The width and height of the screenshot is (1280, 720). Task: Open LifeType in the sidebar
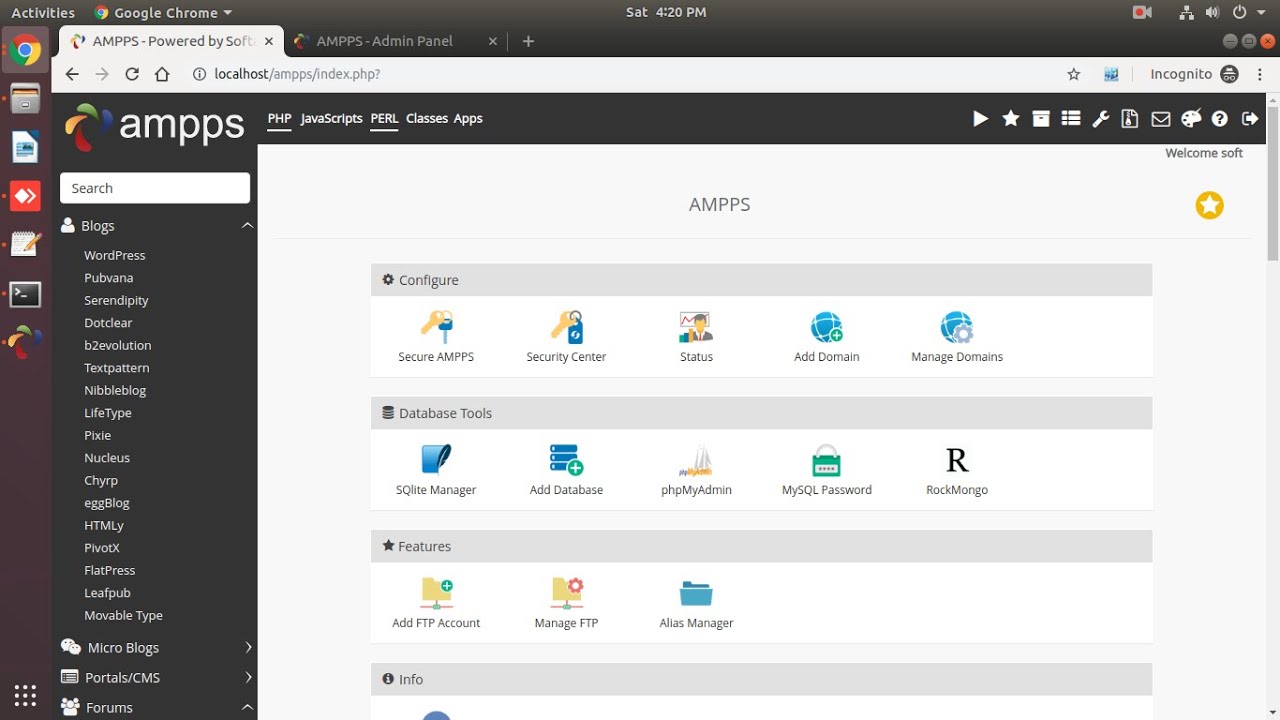(x=108, y=413)
